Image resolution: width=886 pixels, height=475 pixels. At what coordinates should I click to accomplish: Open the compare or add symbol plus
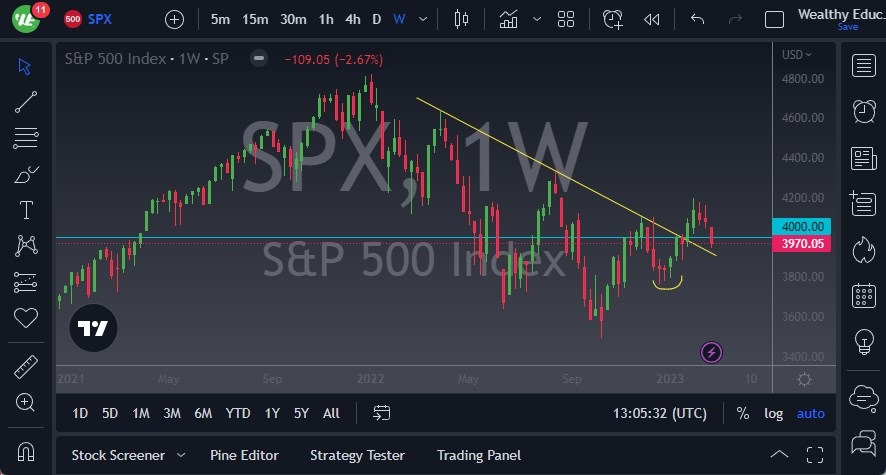click(174, 19)
